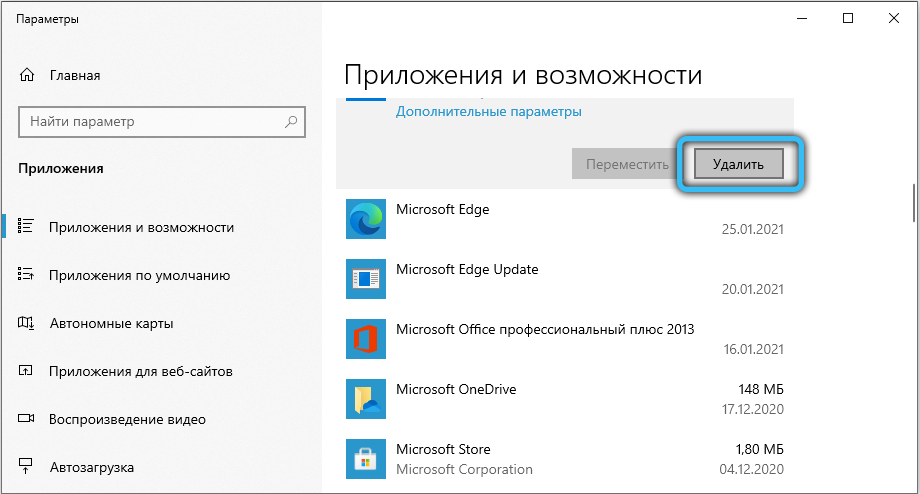The image size is (920, 494).
Task: Open Приложения по умолчанию section
Action: coord(139,275)
